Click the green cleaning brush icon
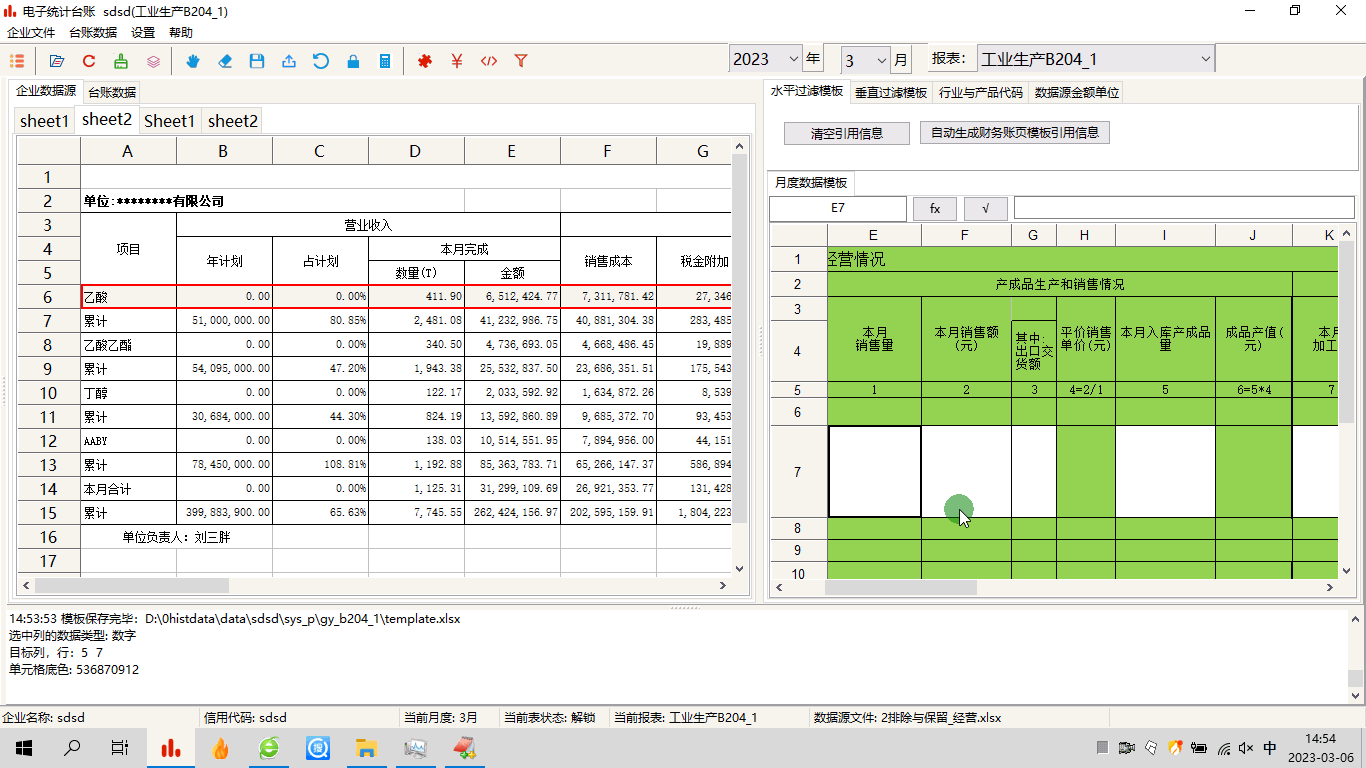 click(x=121, y=61)
